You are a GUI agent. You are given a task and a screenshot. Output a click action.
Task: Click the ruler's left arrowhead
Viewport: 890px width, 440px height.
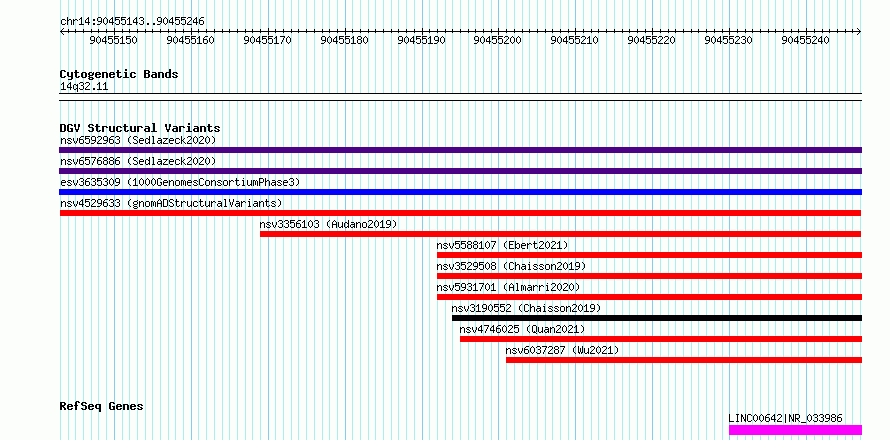tap(62, 31)
